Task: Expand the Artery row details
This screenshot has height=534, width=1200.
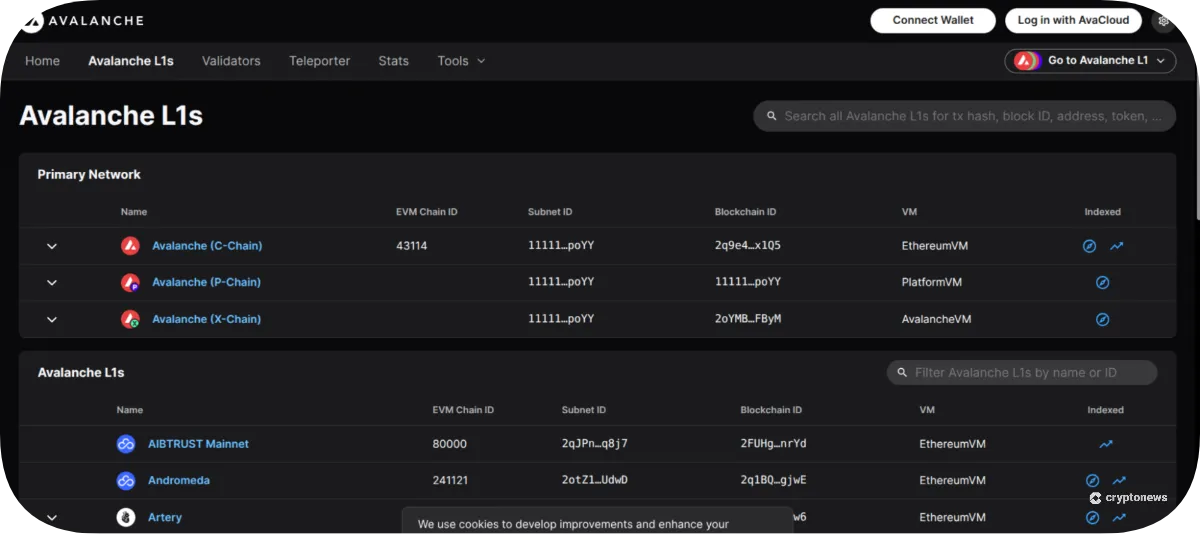Action: pos(52,518)
